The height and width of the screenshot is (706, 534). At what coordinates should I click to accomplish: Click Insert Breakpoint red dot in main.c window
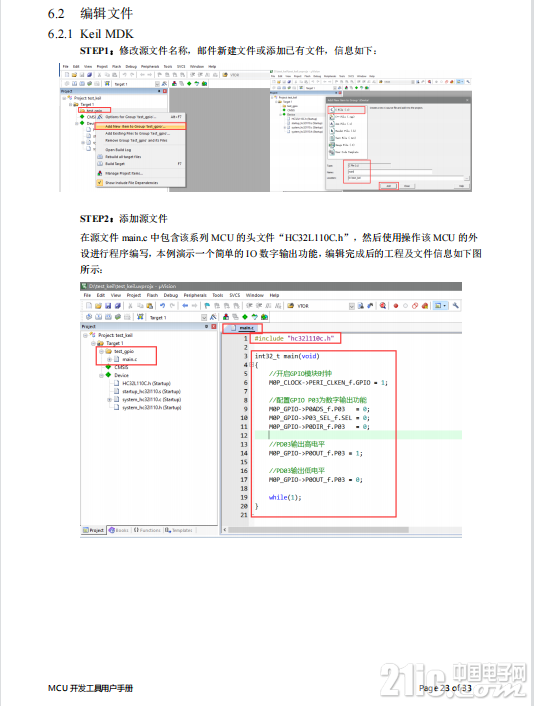(396, 306)
